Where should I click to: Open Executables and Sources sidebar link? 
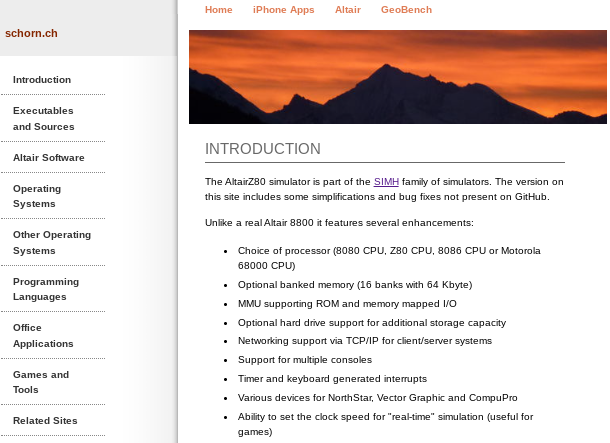pos(44,119)
